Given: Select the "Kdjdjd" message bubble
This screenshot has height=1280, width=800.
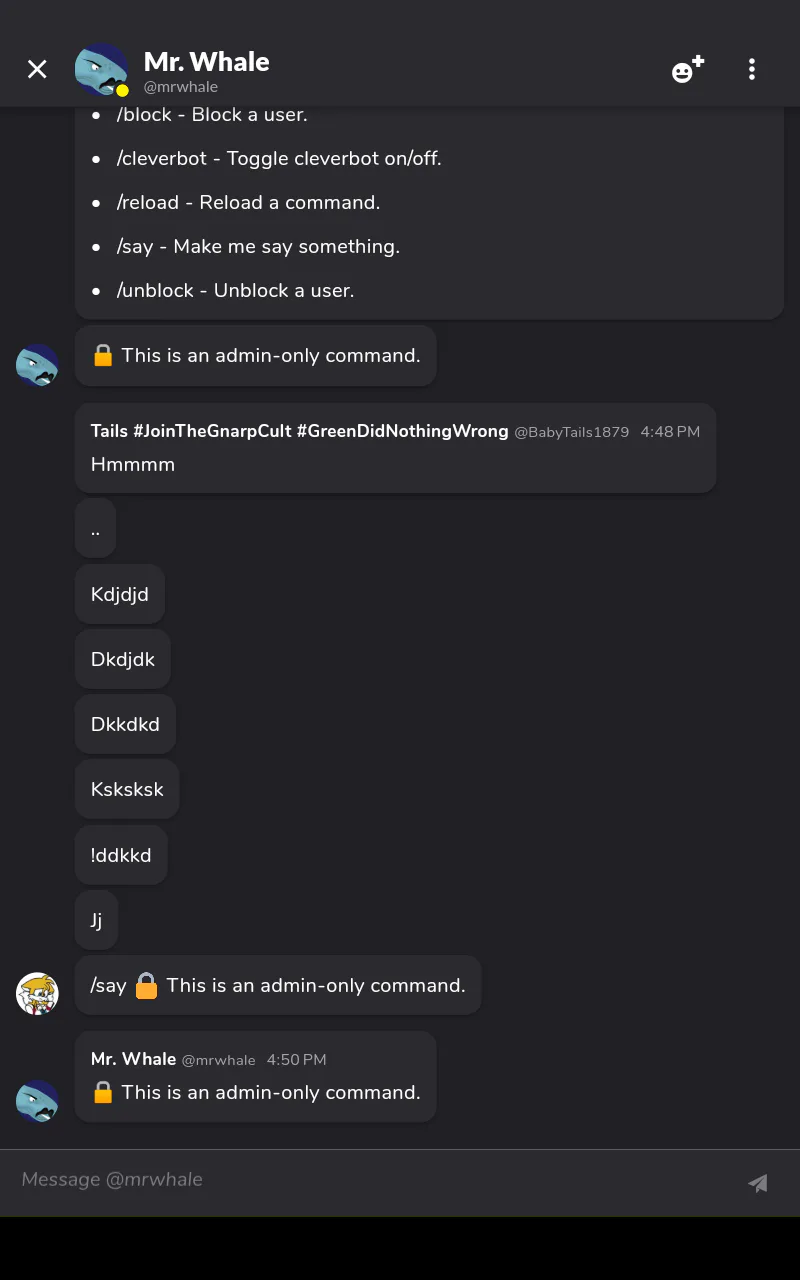Looking at the screenshot, I should (120, 594).
